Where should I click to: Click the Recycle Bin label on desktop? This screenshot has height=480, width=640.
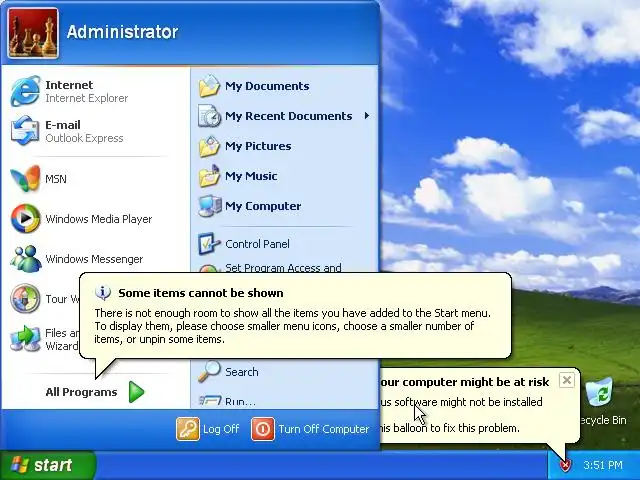click(603, 420)
